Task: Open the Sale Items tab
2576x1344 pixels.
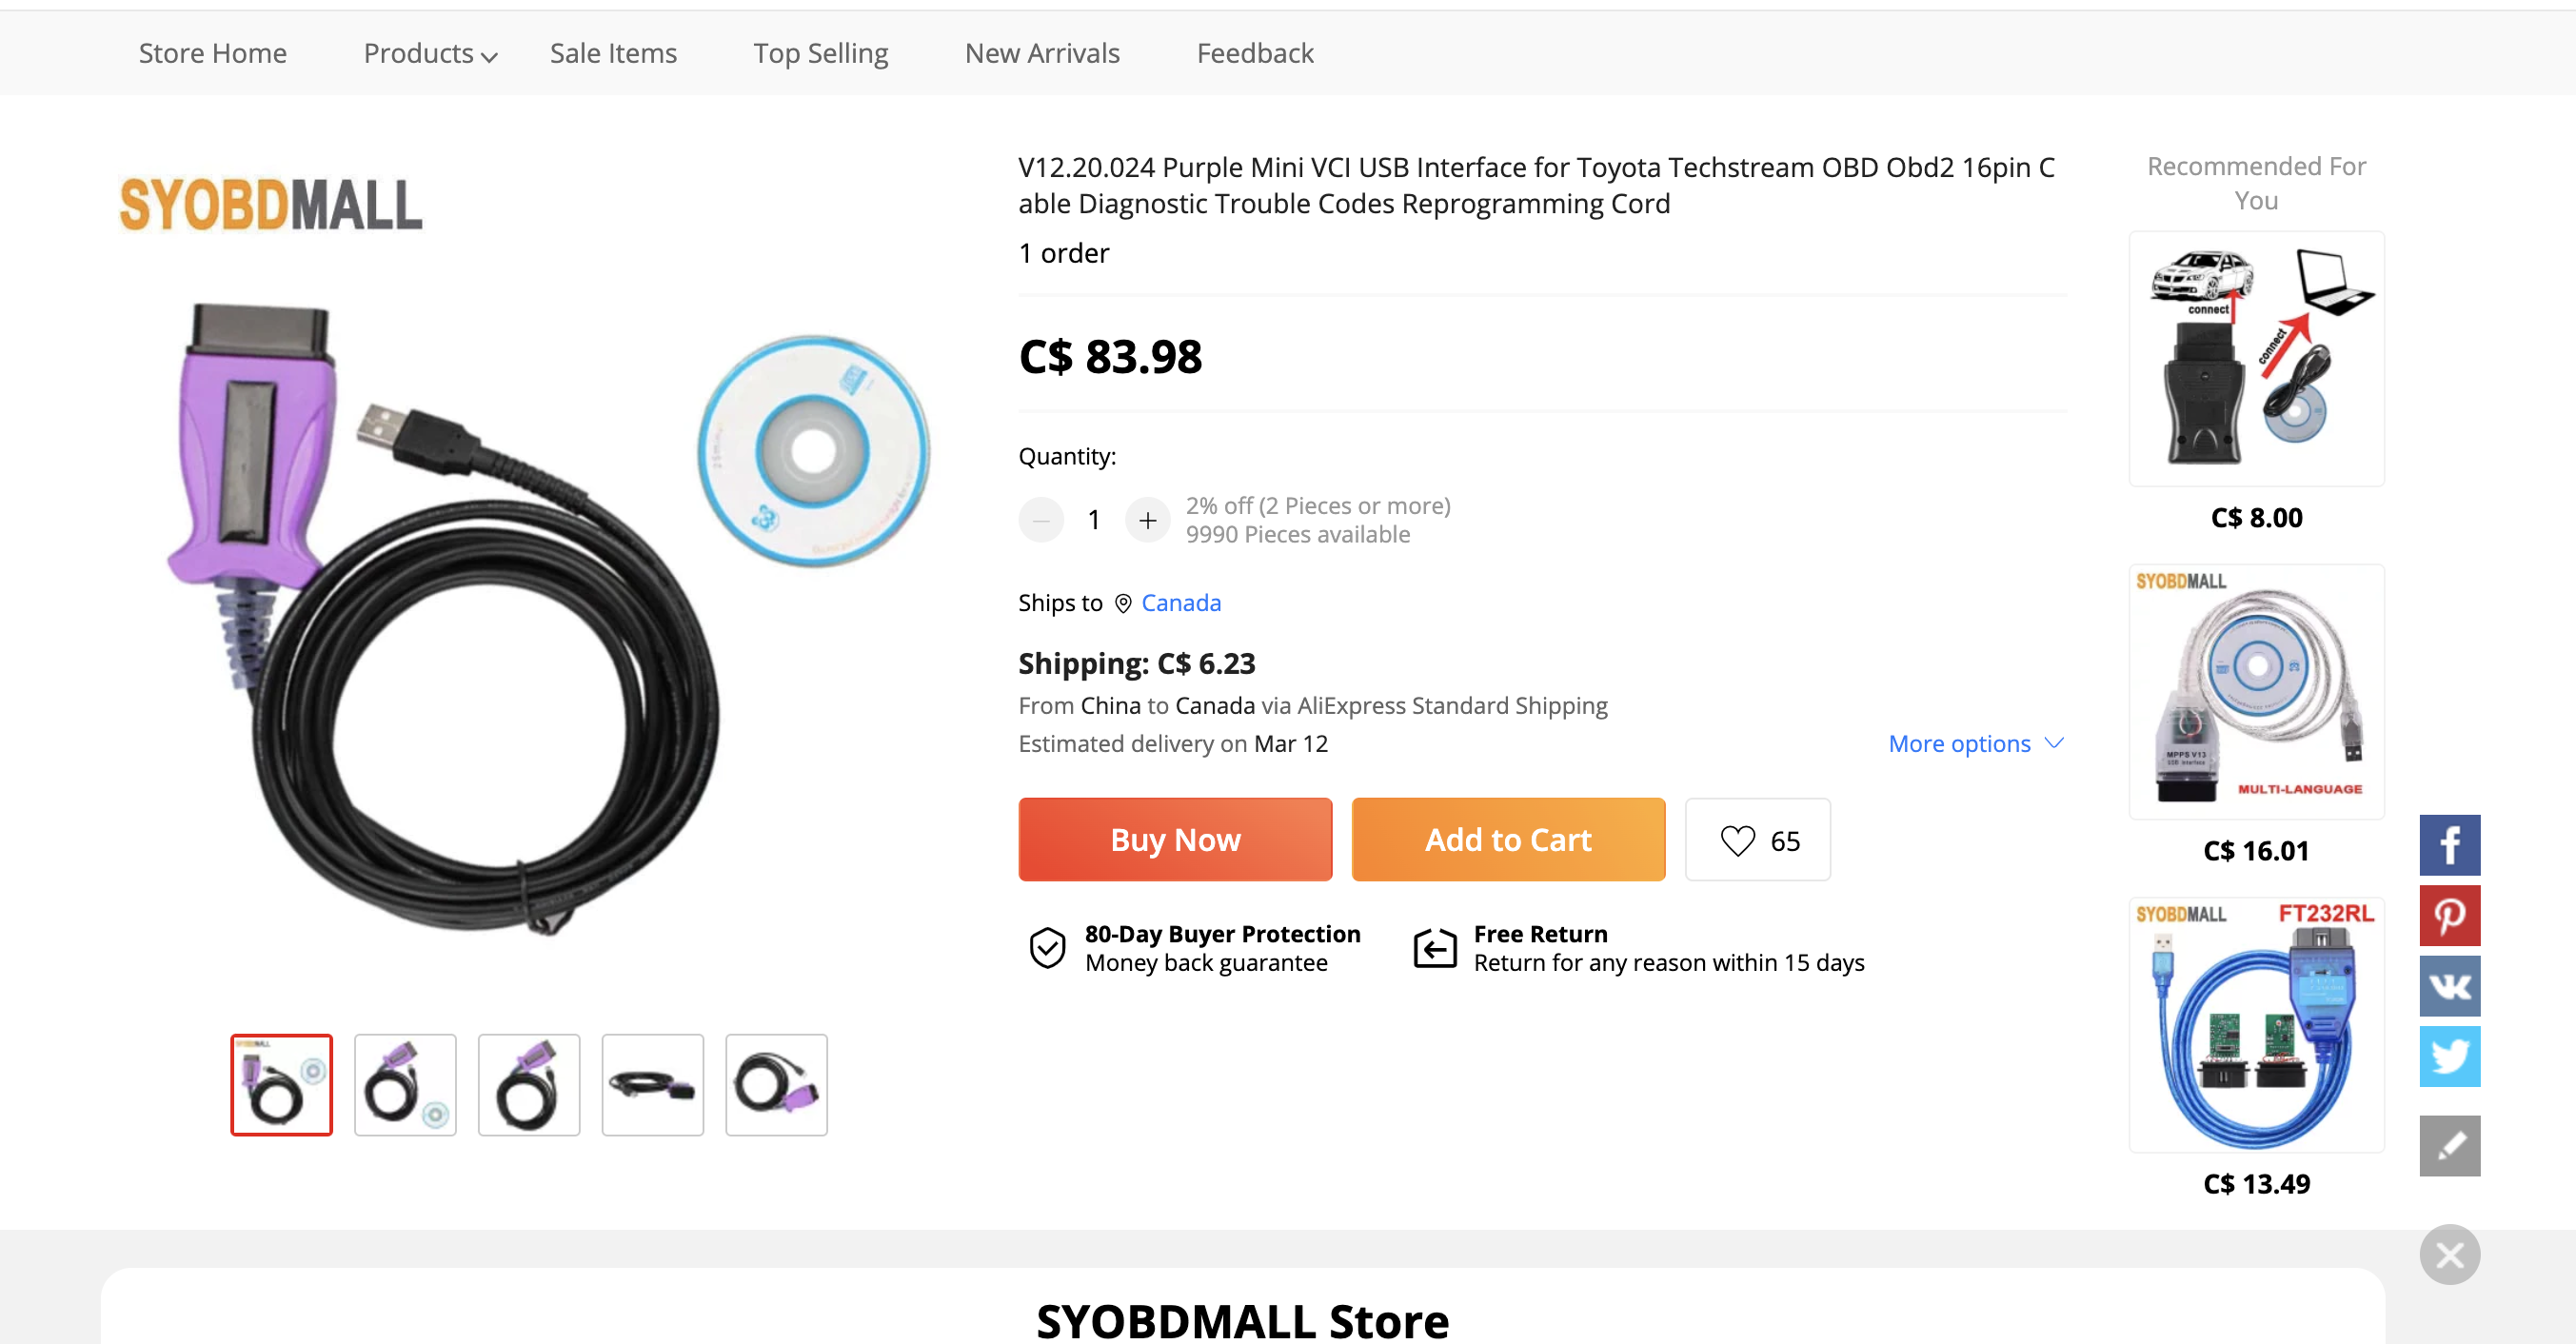Action: (613, 54)
